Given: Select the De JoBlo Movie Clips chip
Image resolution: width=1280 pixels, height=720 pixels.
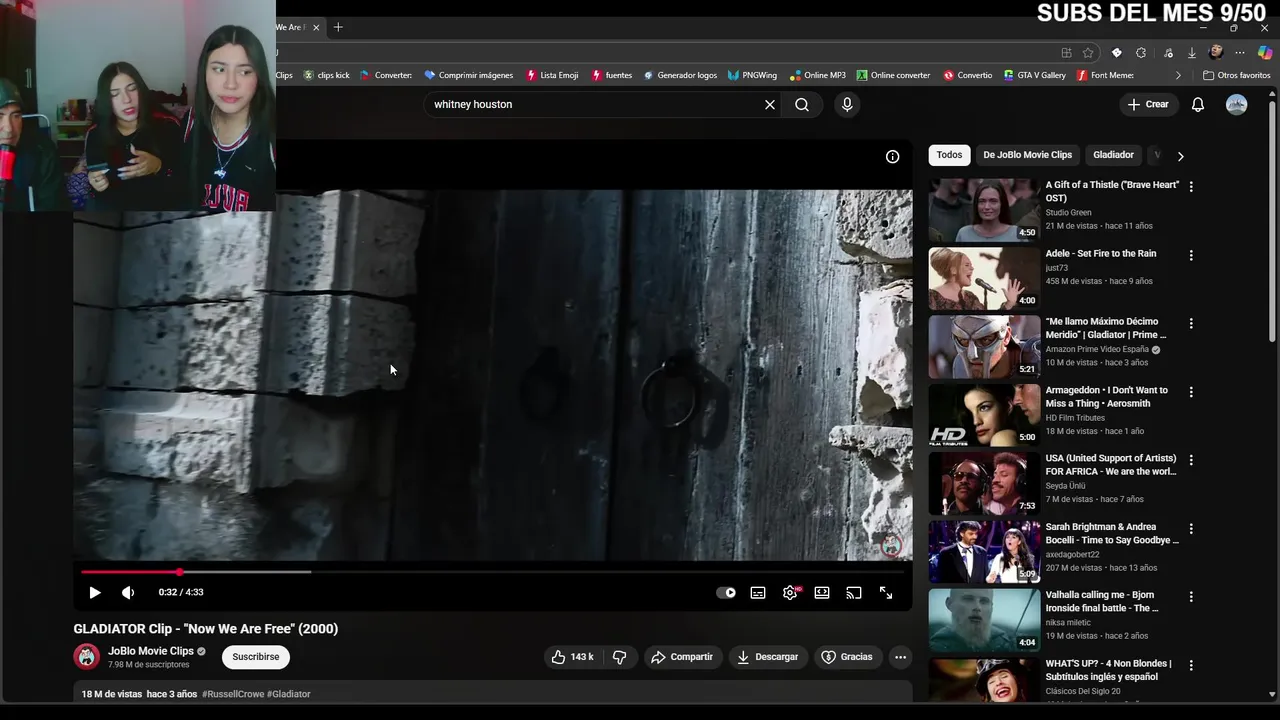Looking at the screenshot, I should pyautogui.click(x=1027, y=155).
